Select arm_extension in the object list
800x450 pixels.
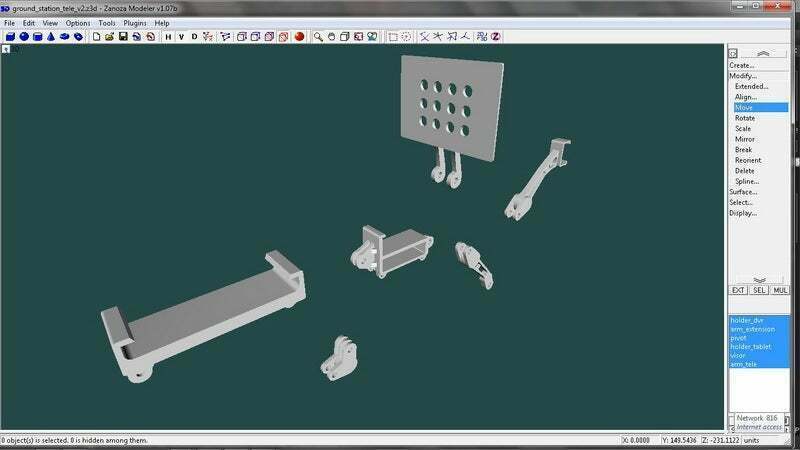pos(753,329)
